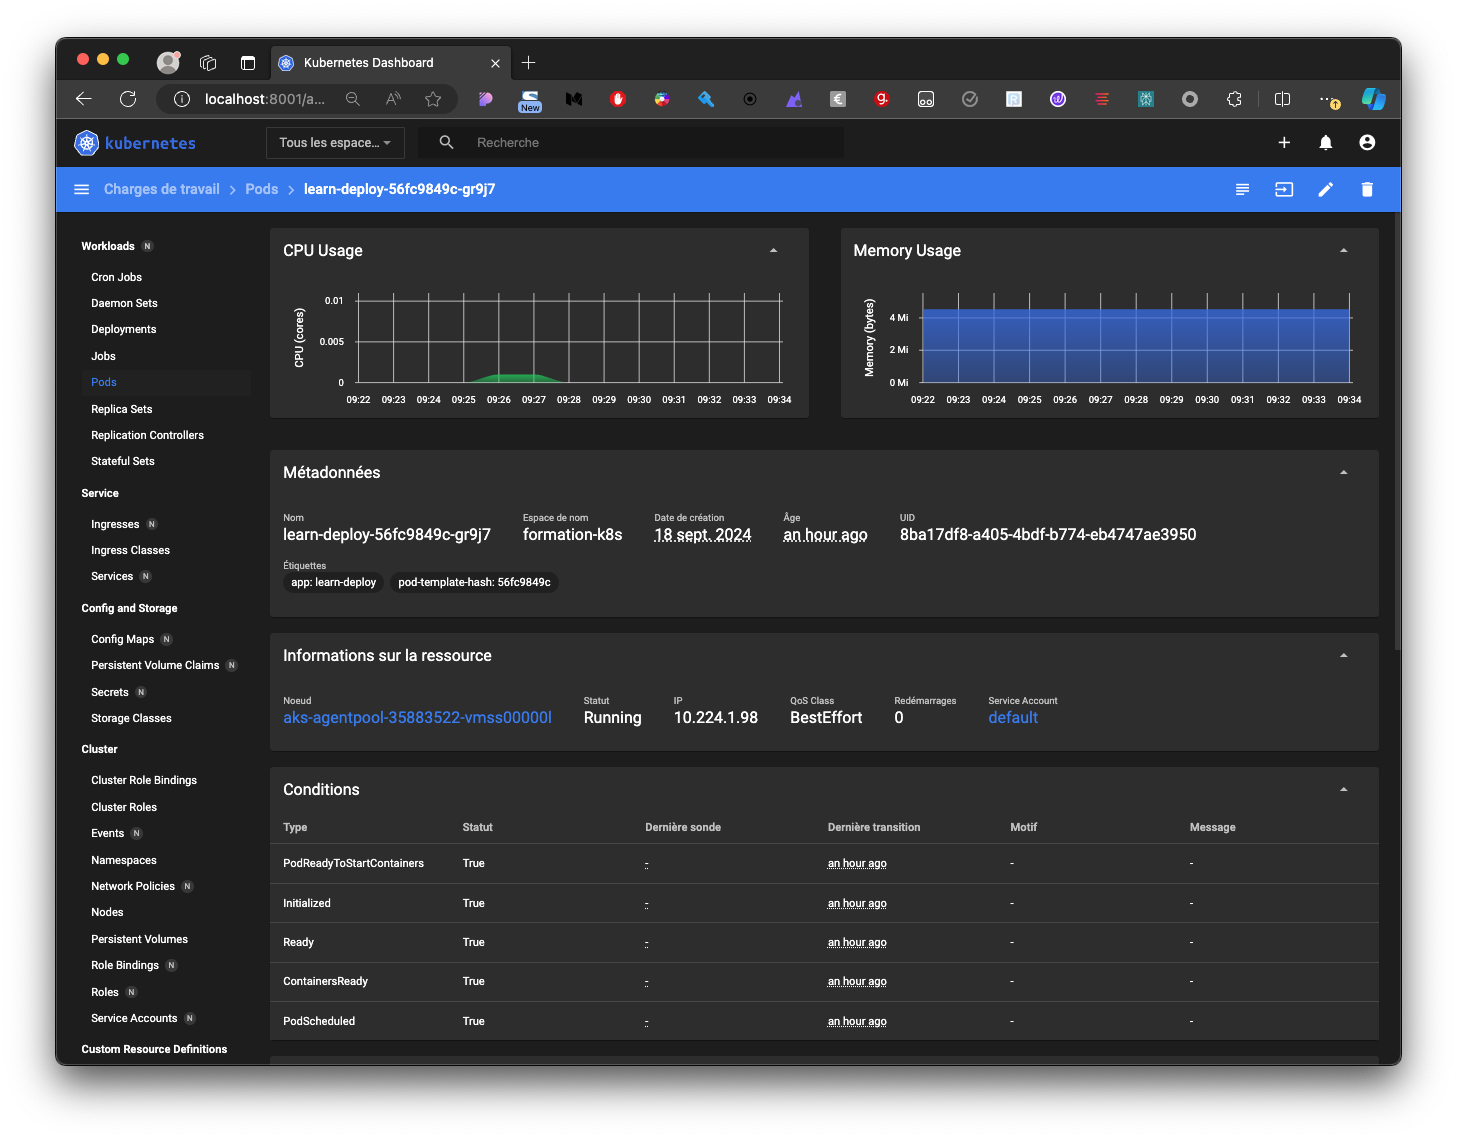Select Config Maps in the sidebar
Image resolution: width=1457 pixels, height=1139 pixels.
pos(122,640)
